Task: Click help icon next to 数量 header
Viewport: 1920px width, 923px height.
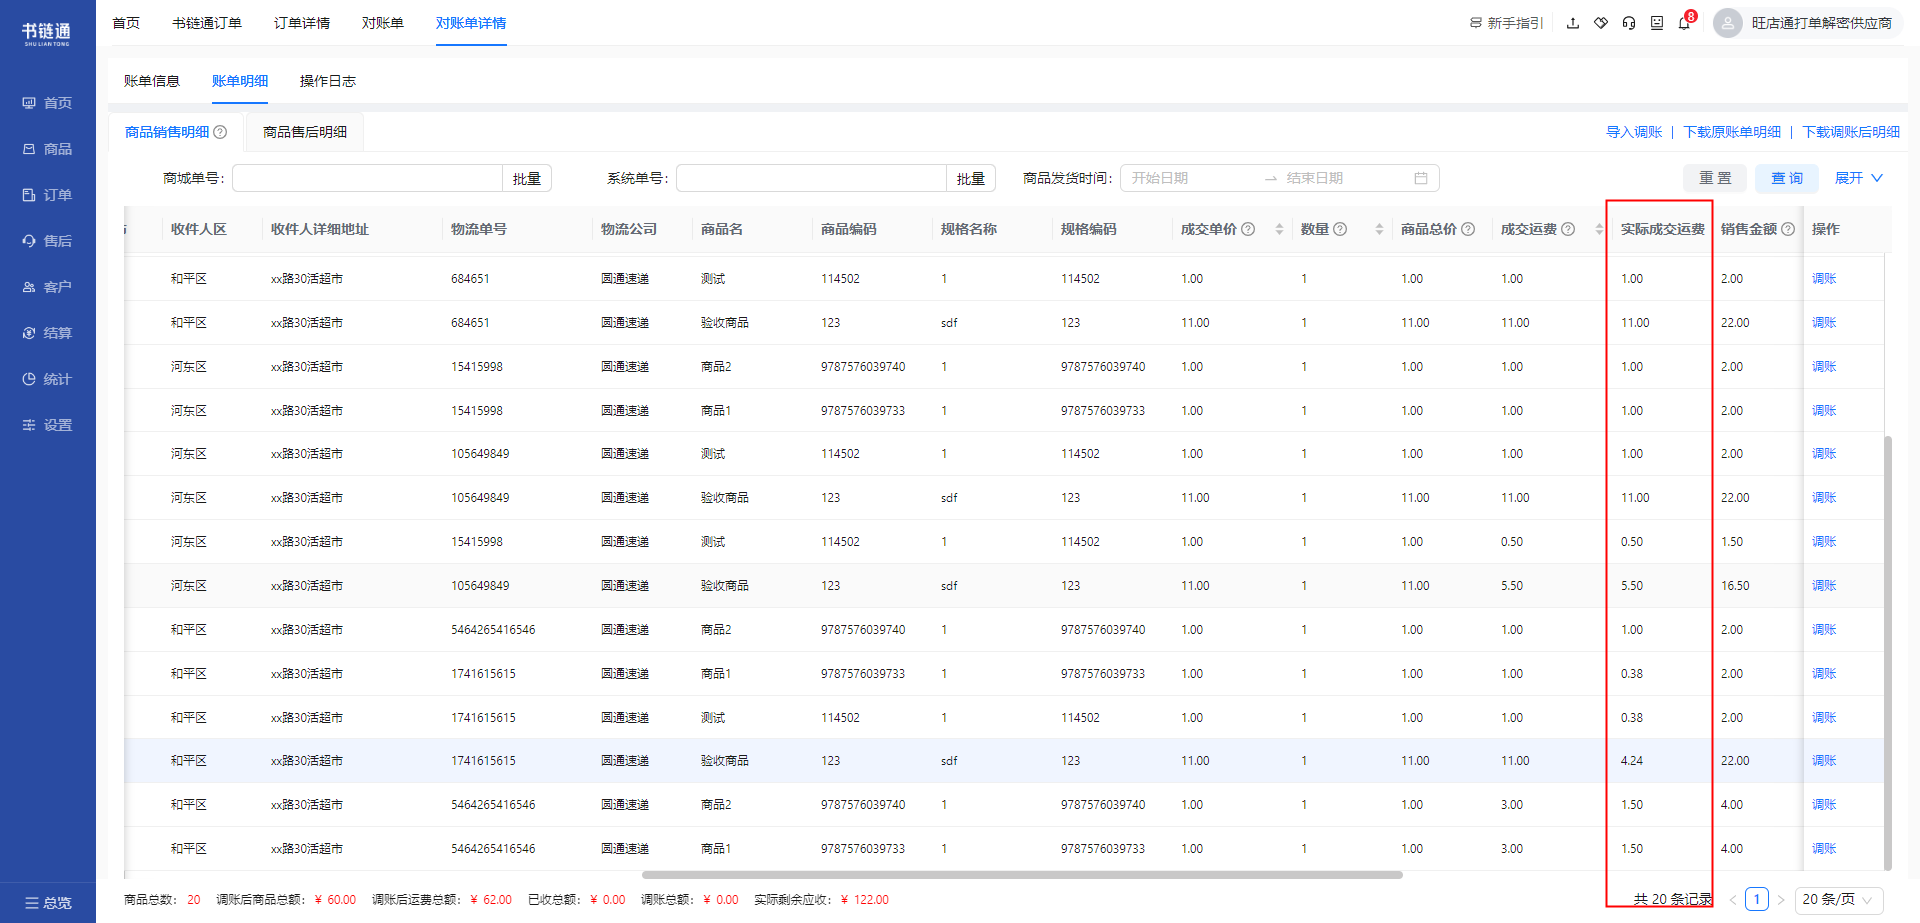Action: point(1340,229)
